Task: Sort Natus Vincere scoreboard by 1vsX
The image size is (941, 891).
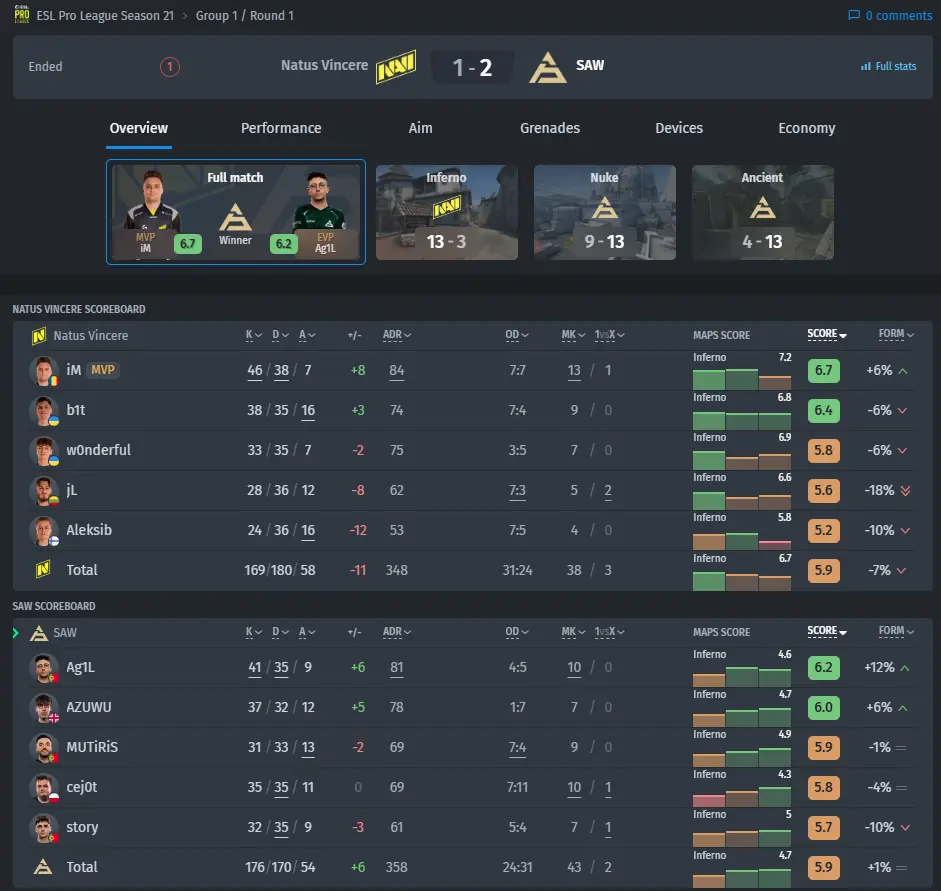Action: [x=610, y=335]
